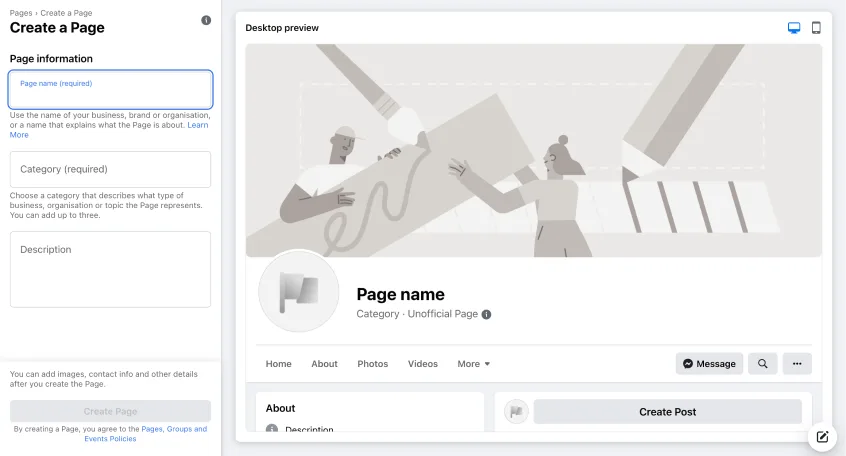Click the cover photo illustration
The image size is (846, 456).
click(534, 150)
